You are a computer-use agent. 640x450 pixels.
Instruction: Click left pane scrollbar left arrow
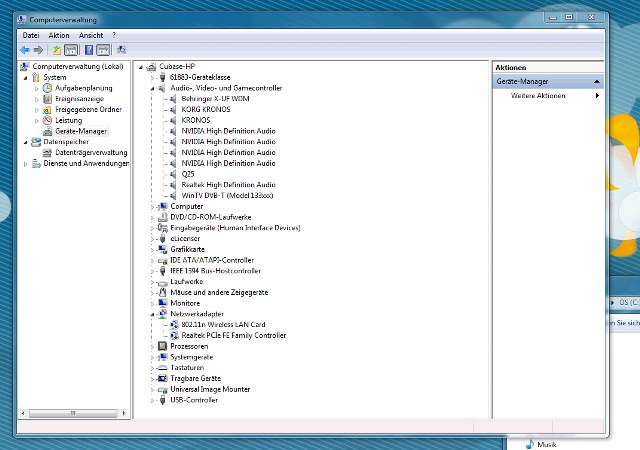coord(23,413)
